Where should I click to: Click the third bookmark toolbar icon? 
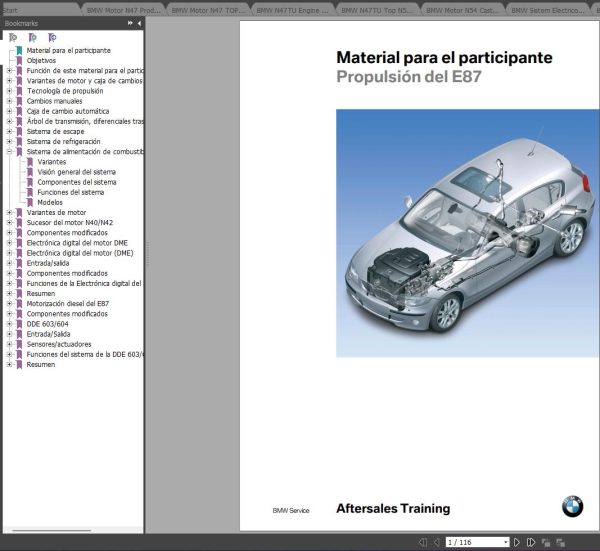52,37
